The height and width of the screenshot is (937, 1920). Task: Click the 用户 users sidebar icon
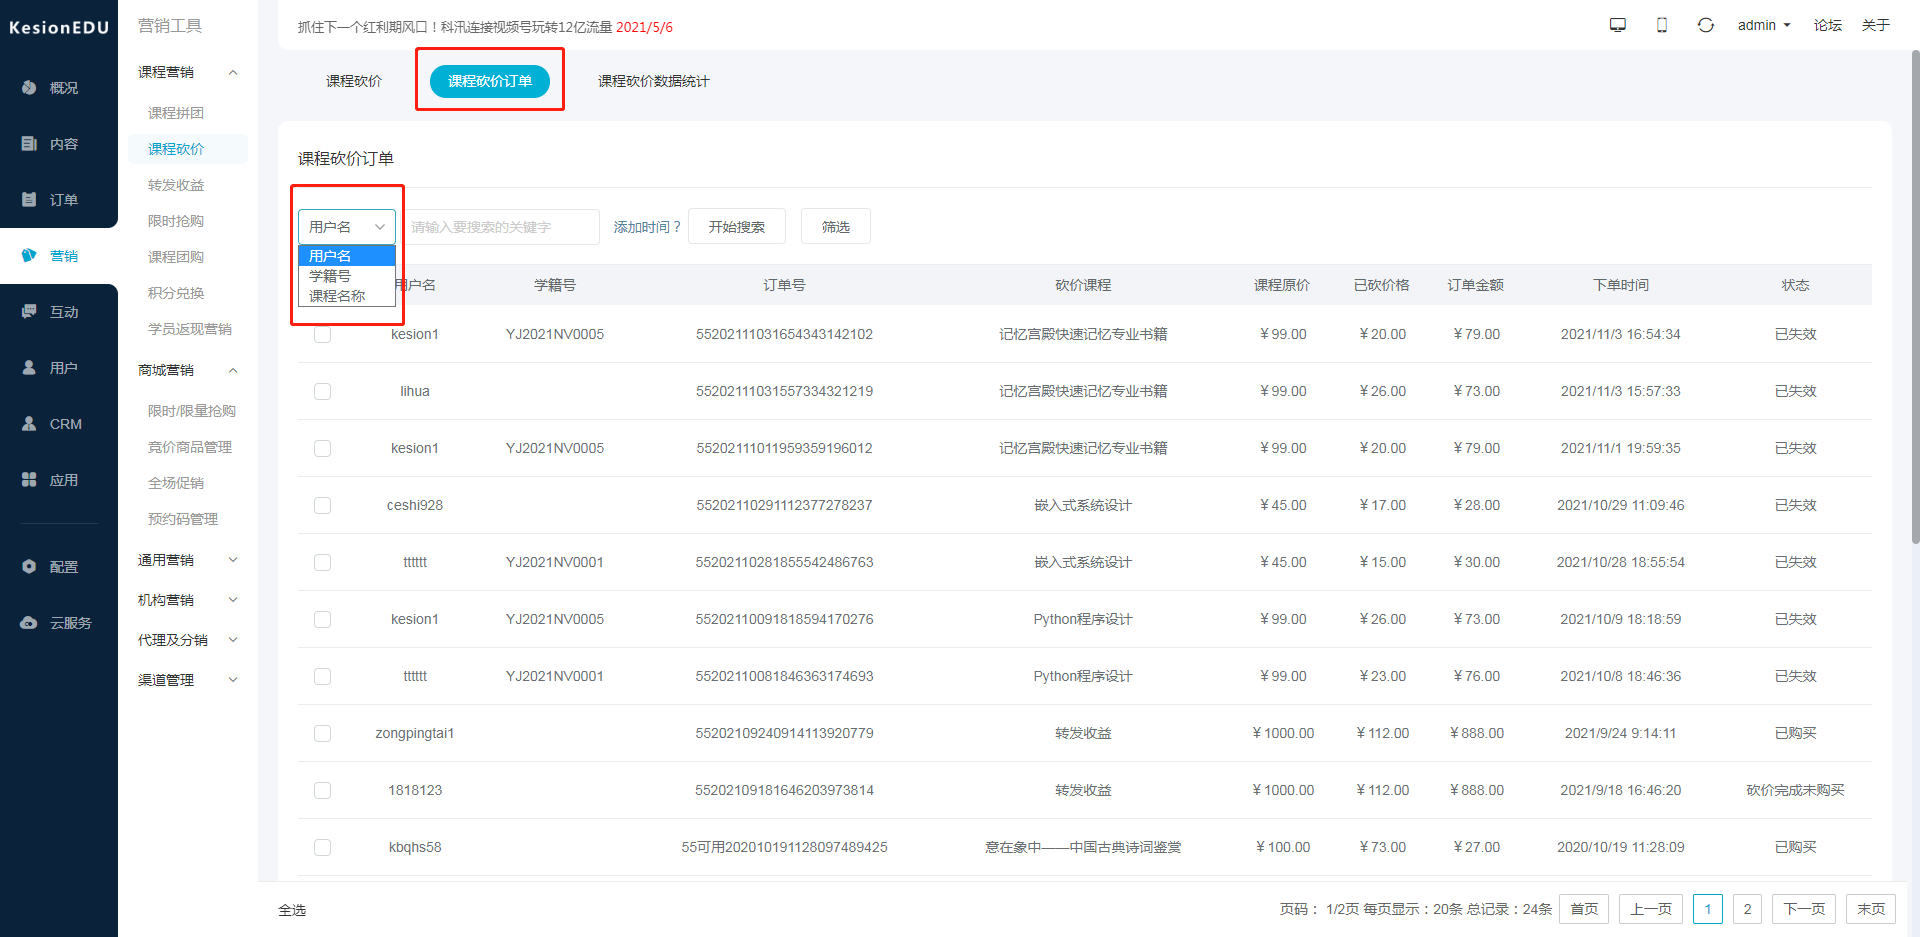pos(30,368)
